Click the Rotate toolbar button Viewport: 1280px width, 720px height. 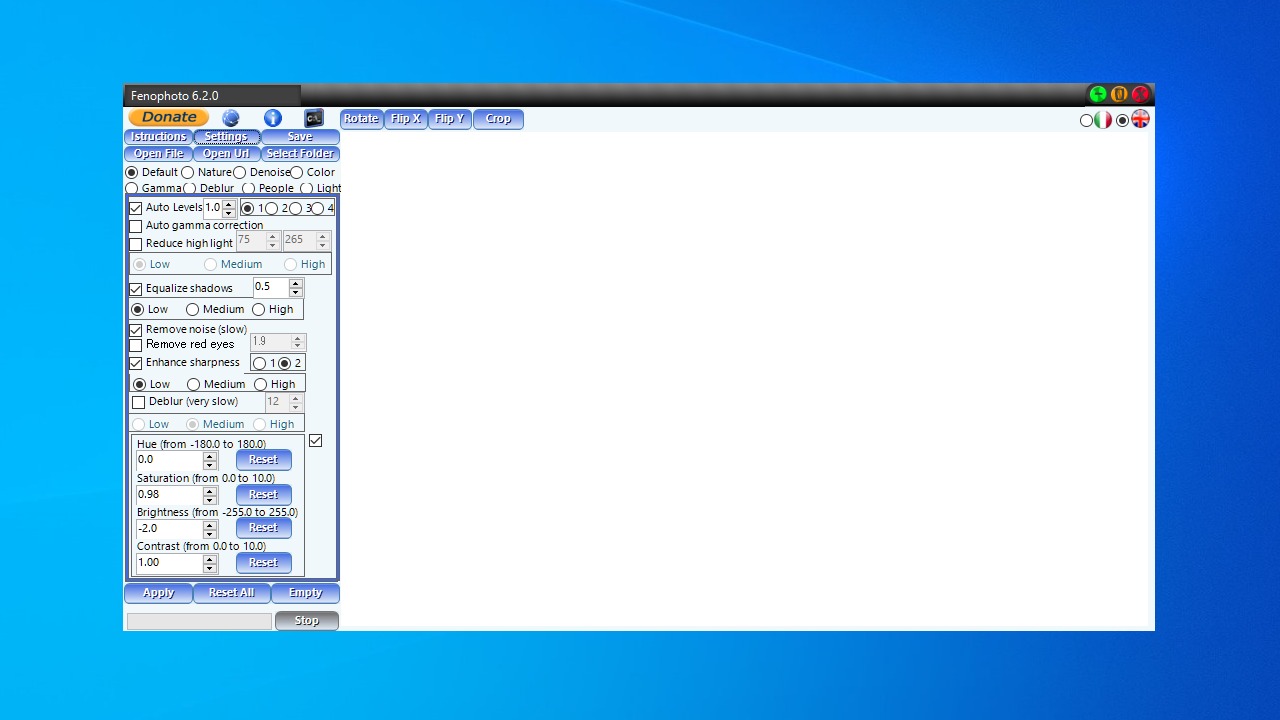[361, 119]
